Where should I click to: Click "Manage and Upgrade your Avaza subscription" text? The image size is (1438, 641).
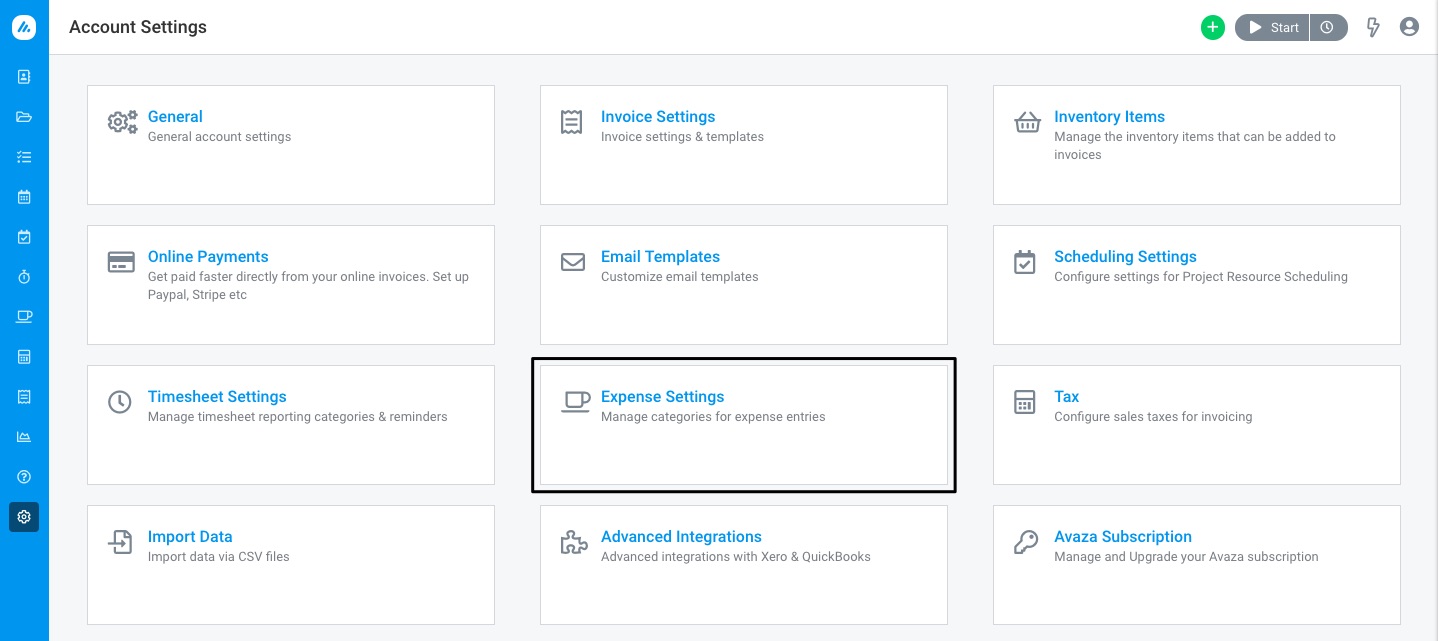point(1186,557)
